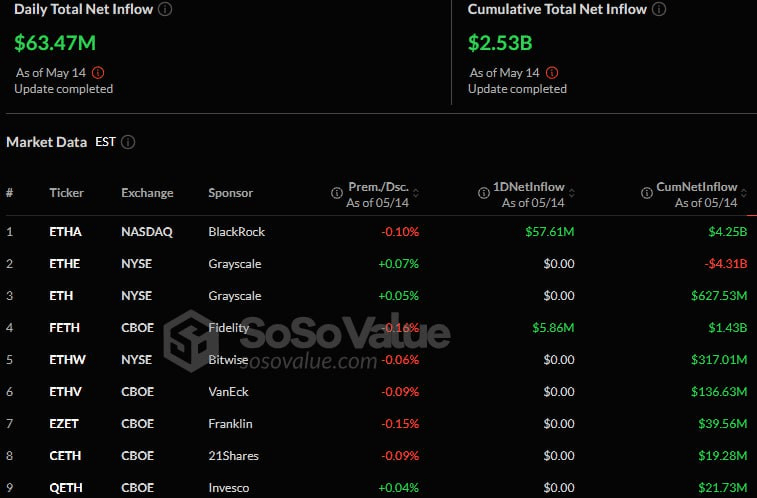
Task: Select ETHW ticker in row 5
Action: [x=67, y=360]
